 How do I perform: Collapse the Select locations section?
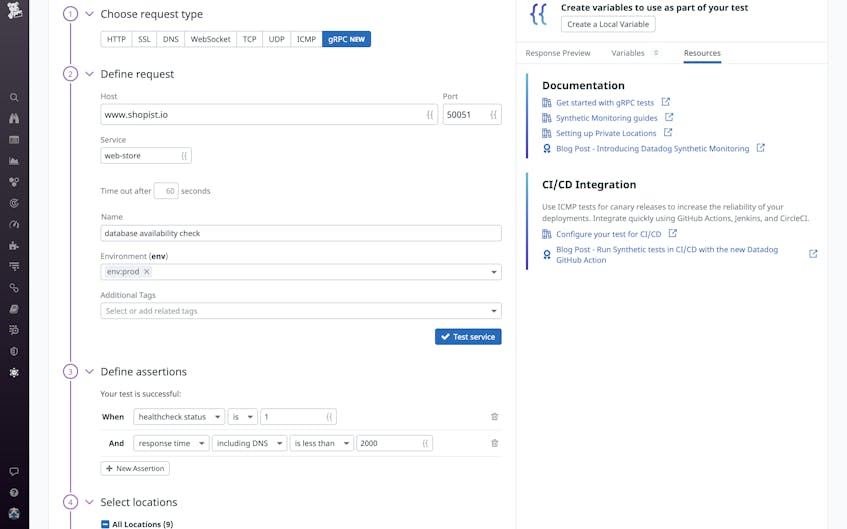coord(89,502)
